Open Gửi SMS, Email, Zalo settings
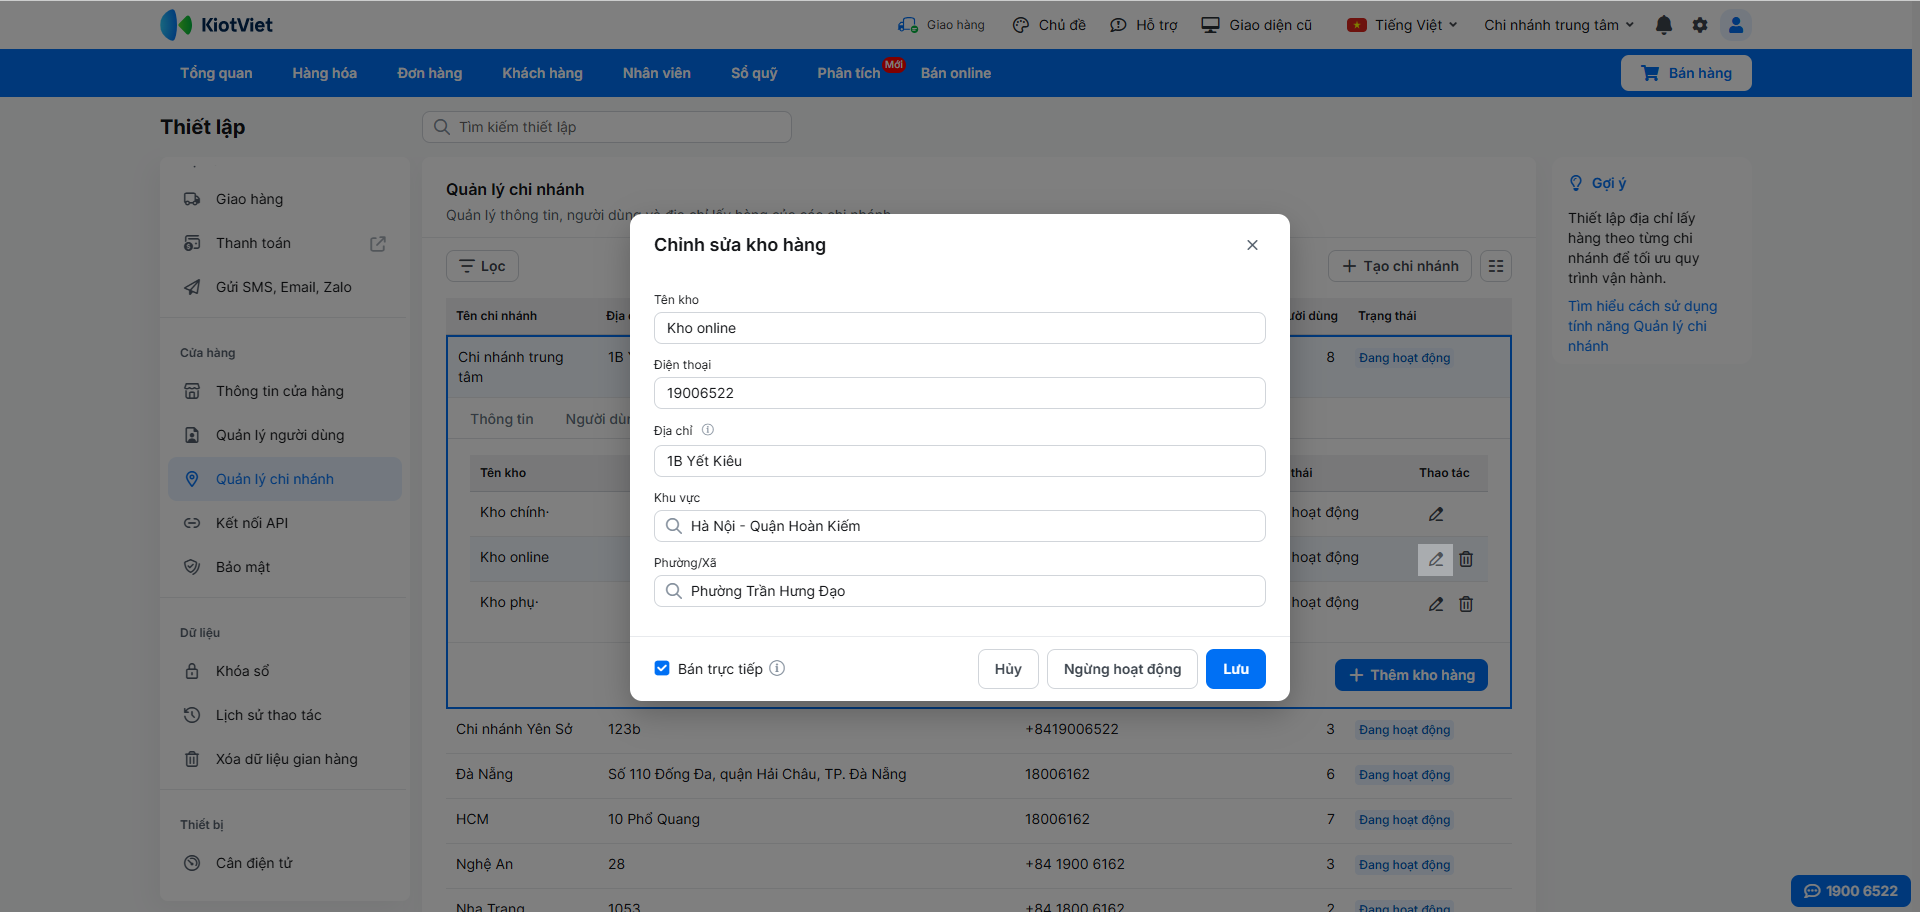The width and height of the screenshot is (1920, 912). tap(285, 287)
